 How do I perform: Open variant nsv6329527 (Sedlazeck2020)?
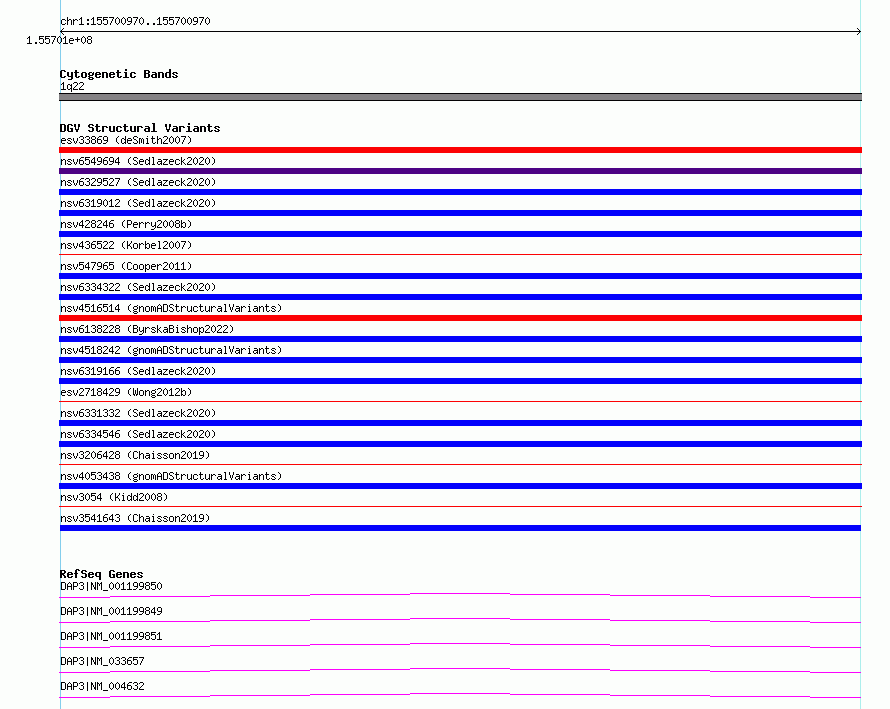[138, 182]
